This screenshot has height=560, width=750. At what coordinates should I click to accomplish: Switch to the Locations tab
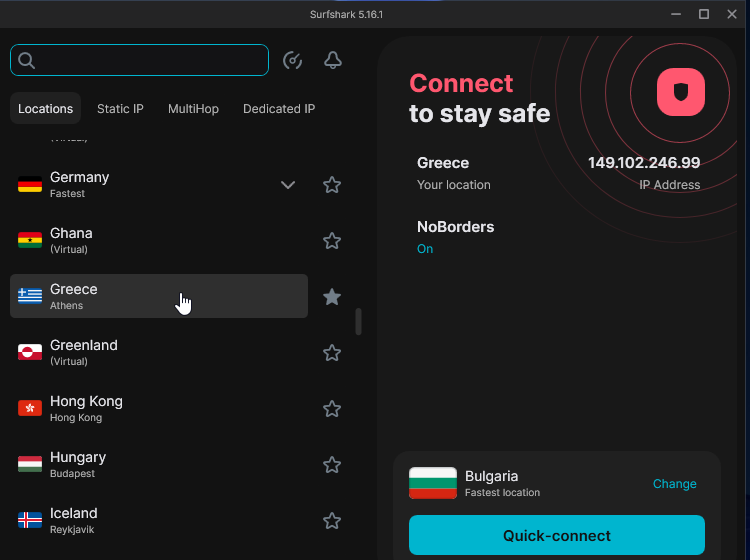45,109
